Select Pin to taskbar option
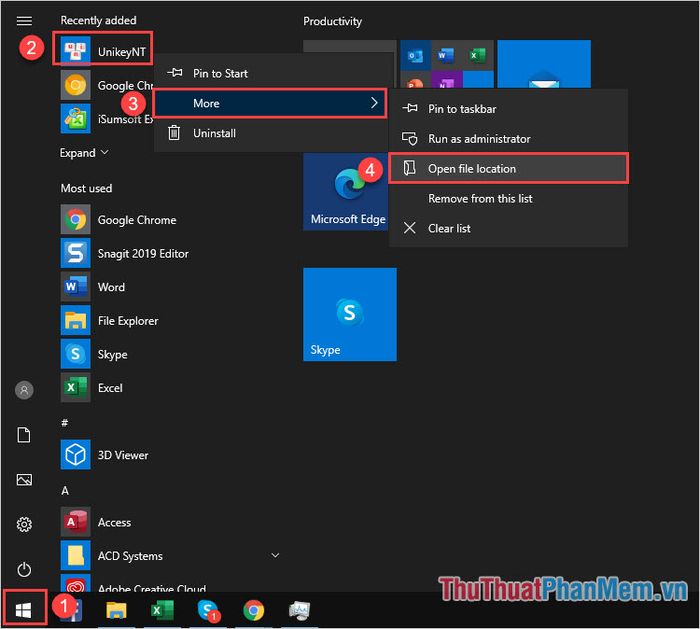Screen dimensions: 700x629 (x=461, y=109)
